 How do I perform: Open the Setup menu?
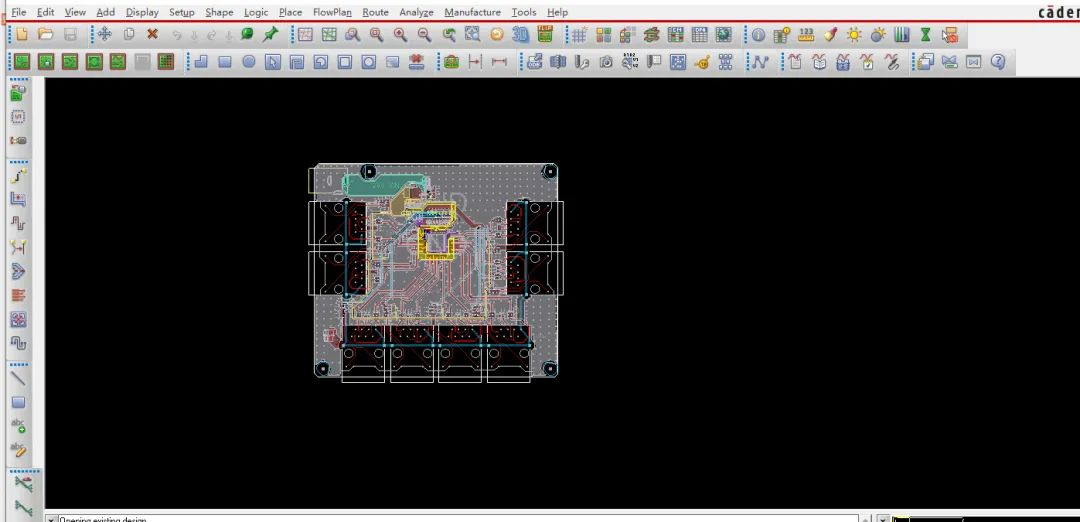point(182,12)
